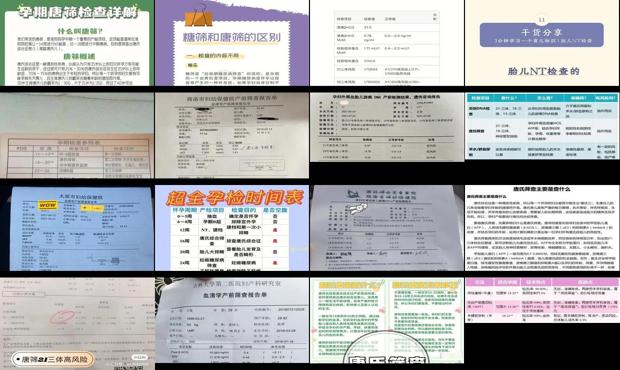Image resolution: width=620 pixels, height=370 pixels.
Task: Open the blue report thumbnail with WOW sticker
Action: pos(77,228)
